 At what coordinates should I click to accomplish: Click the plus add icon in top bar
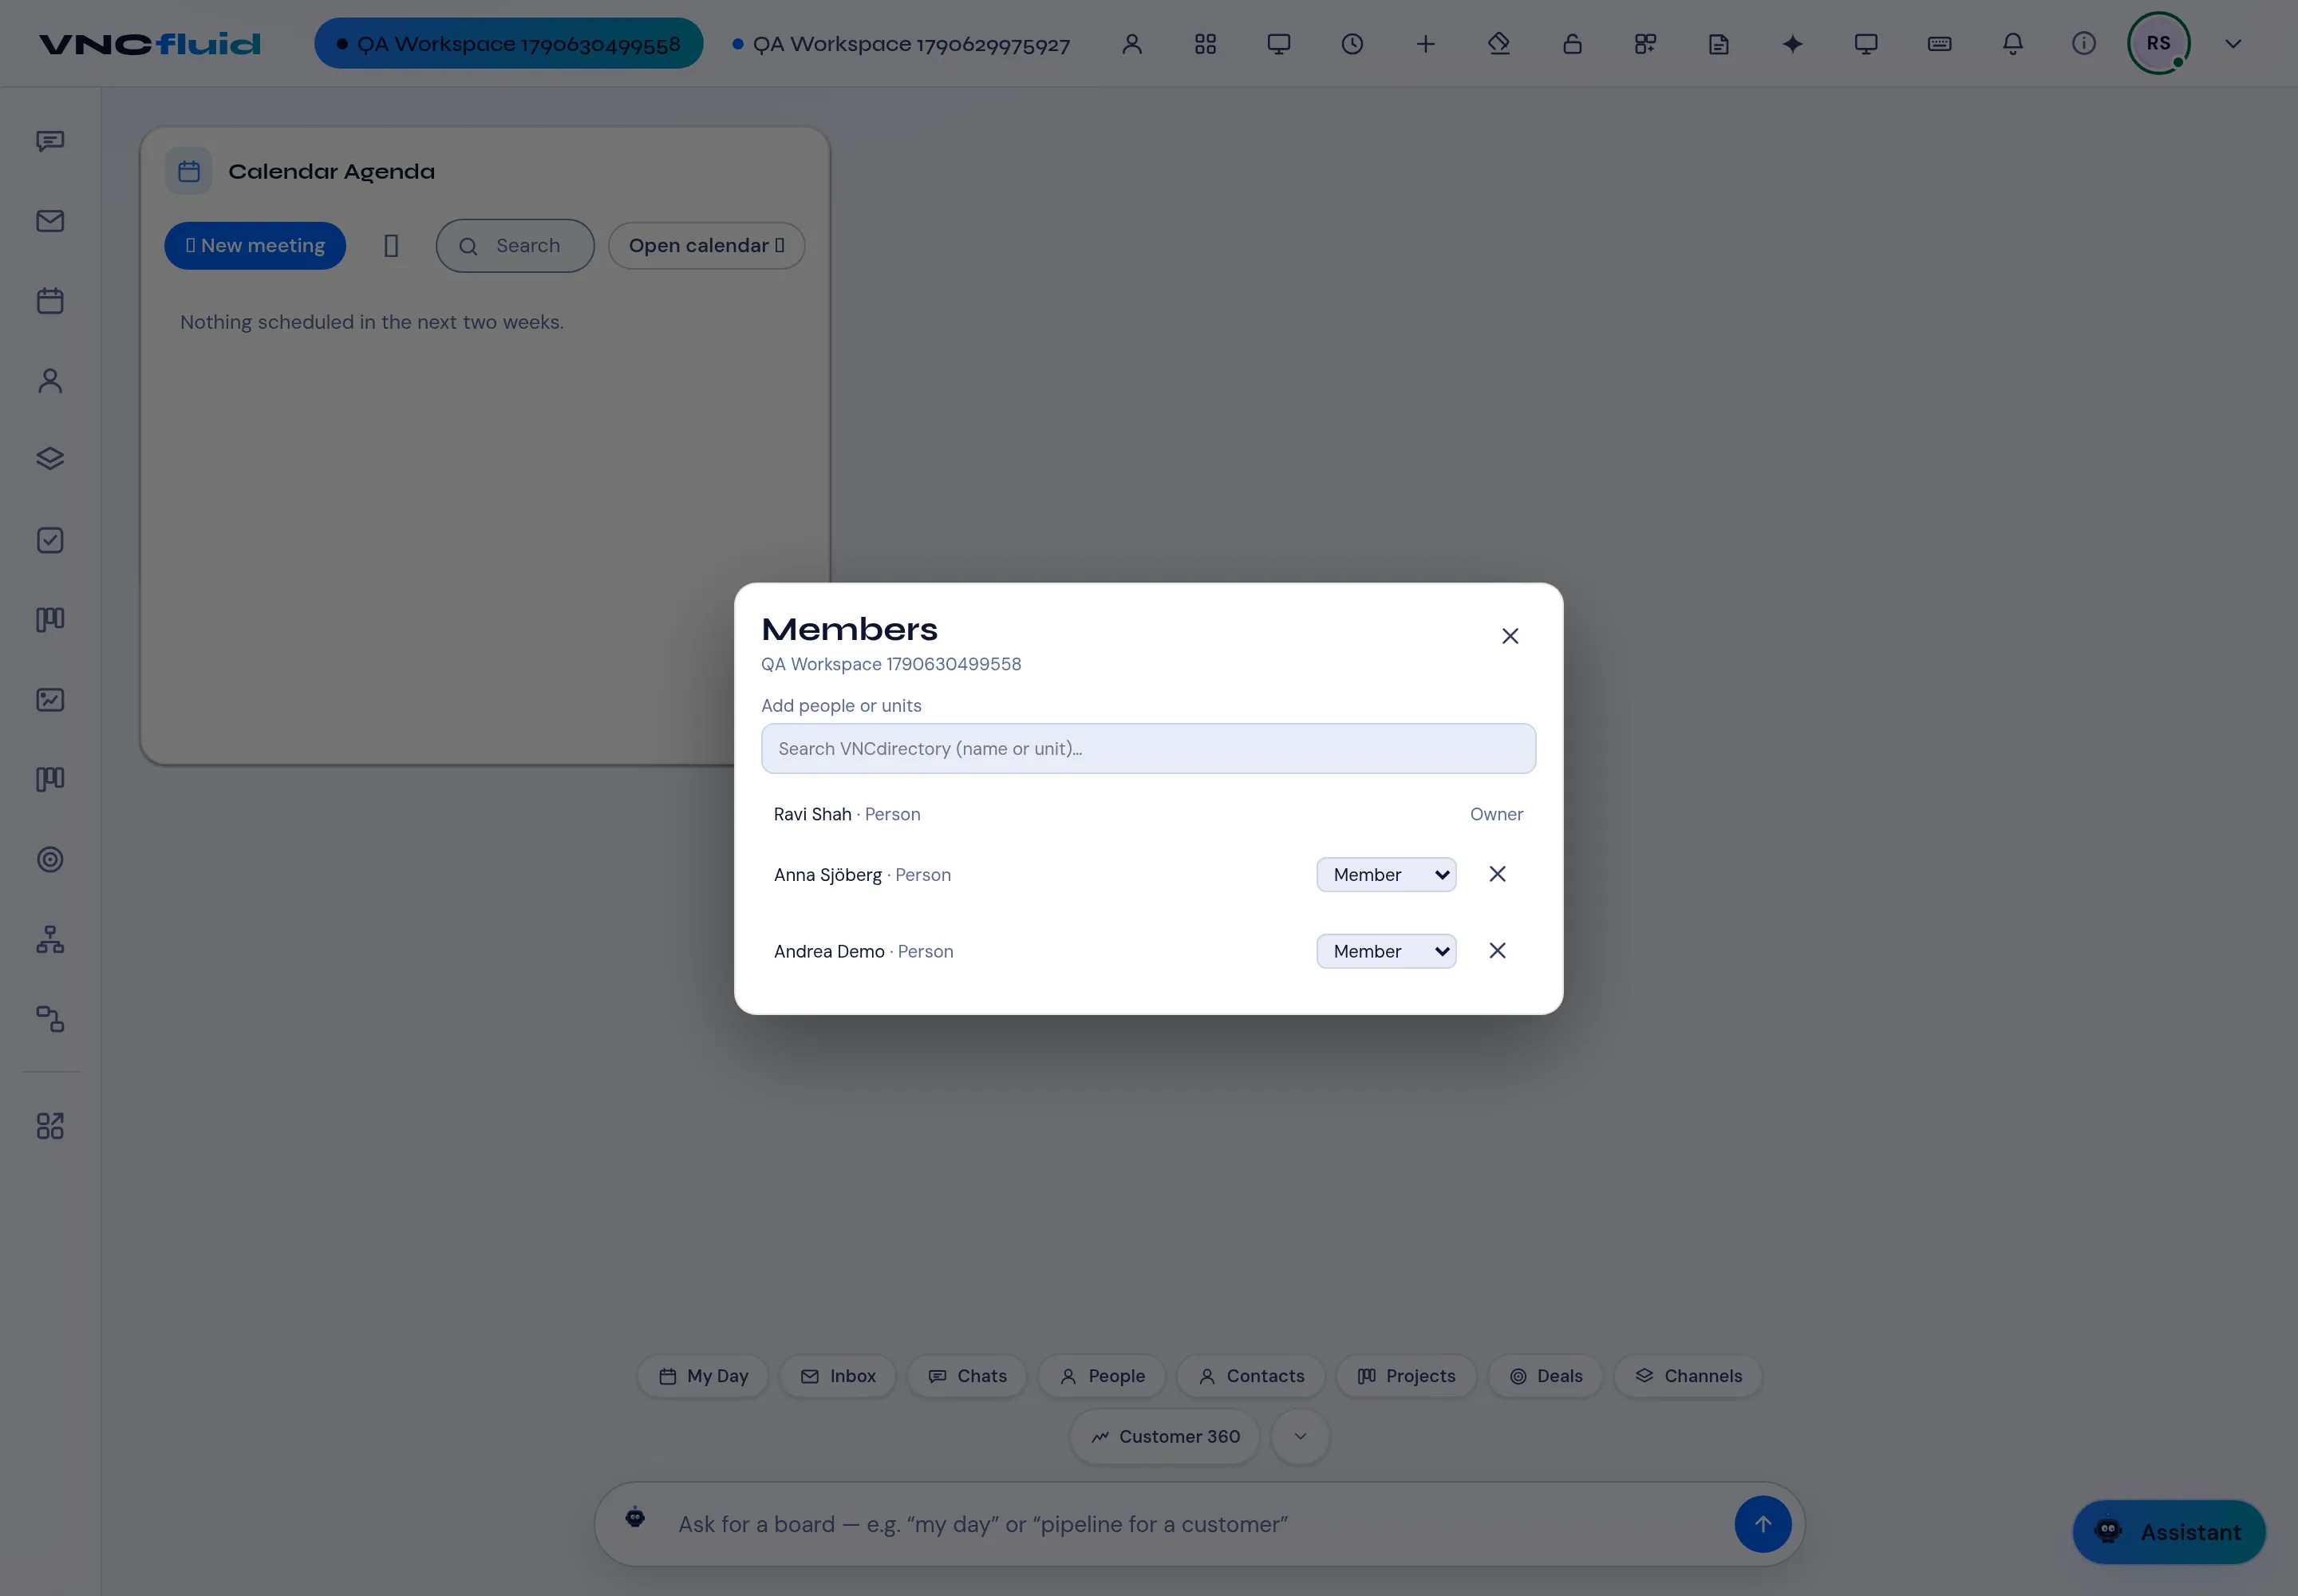point(1426,44)
